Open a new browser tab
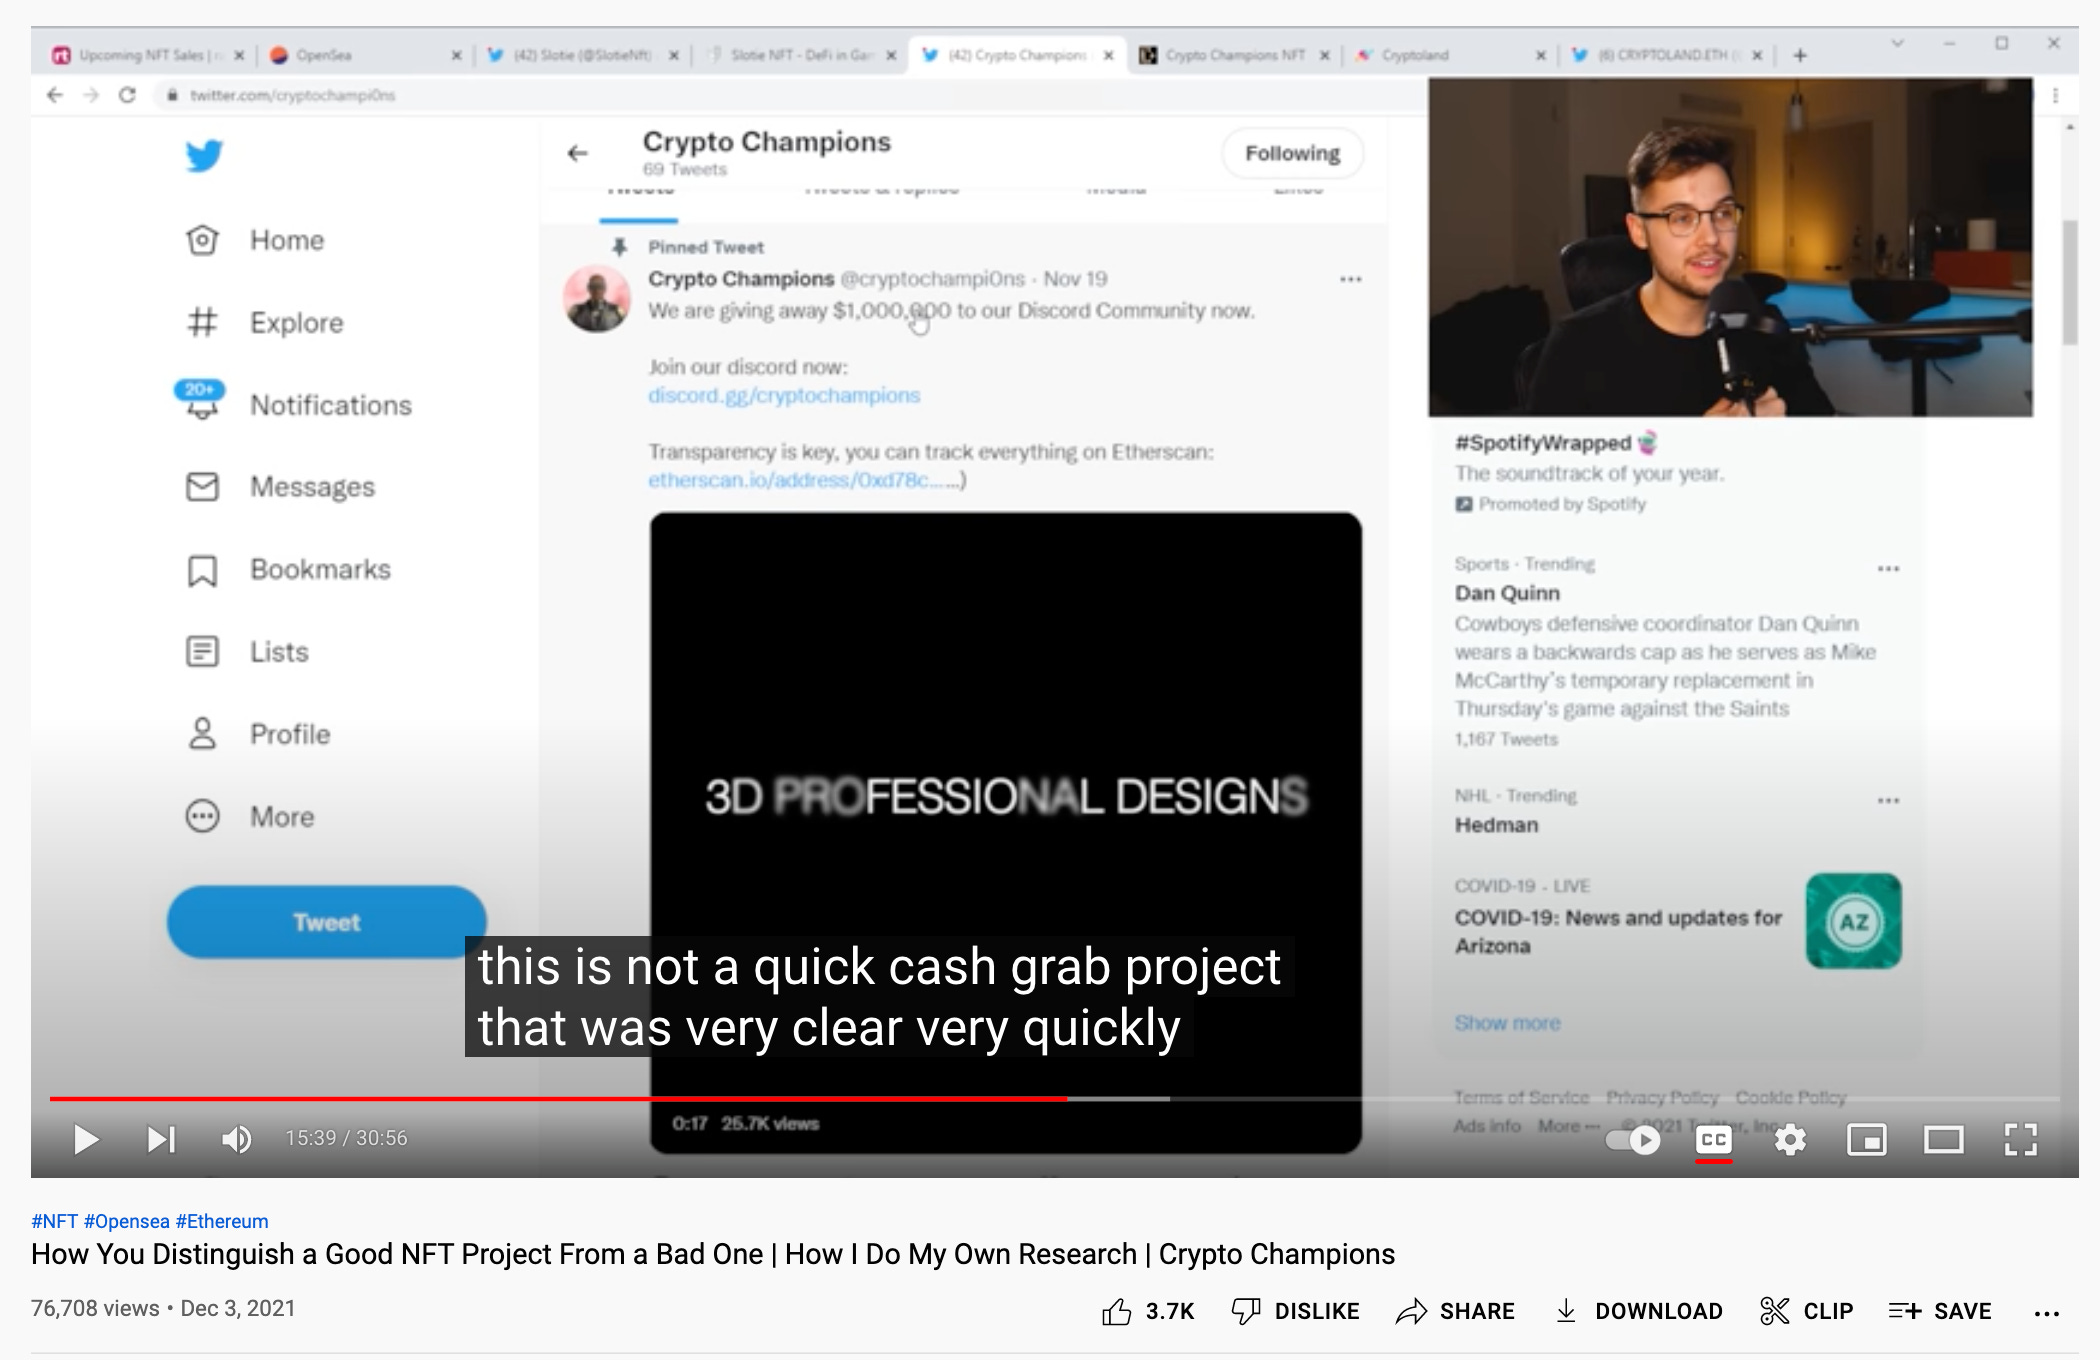The image size is (2100, 1360). point(1800,55)
